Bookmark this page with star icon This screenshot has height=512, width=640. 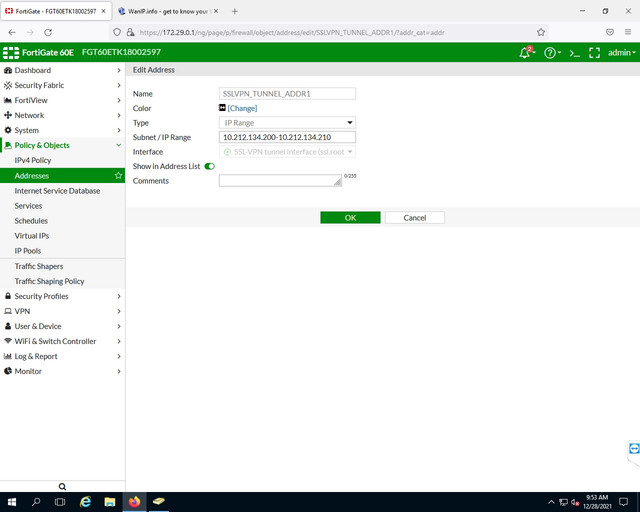pyautogui.click(x=541, y=32)
